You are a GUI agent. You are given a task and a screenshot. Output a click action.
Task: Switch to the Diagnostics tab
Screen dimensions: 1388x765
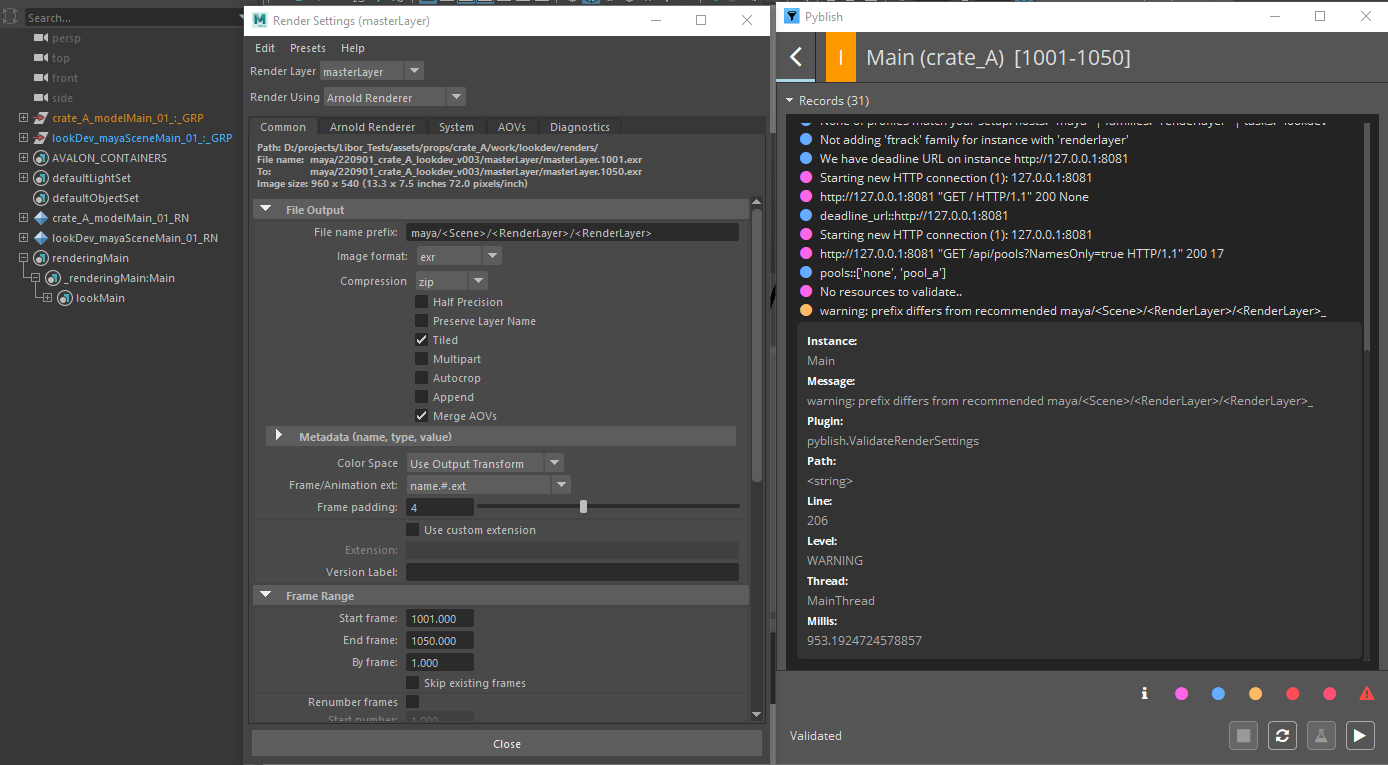pyautogui.click(x=580, y=127)
